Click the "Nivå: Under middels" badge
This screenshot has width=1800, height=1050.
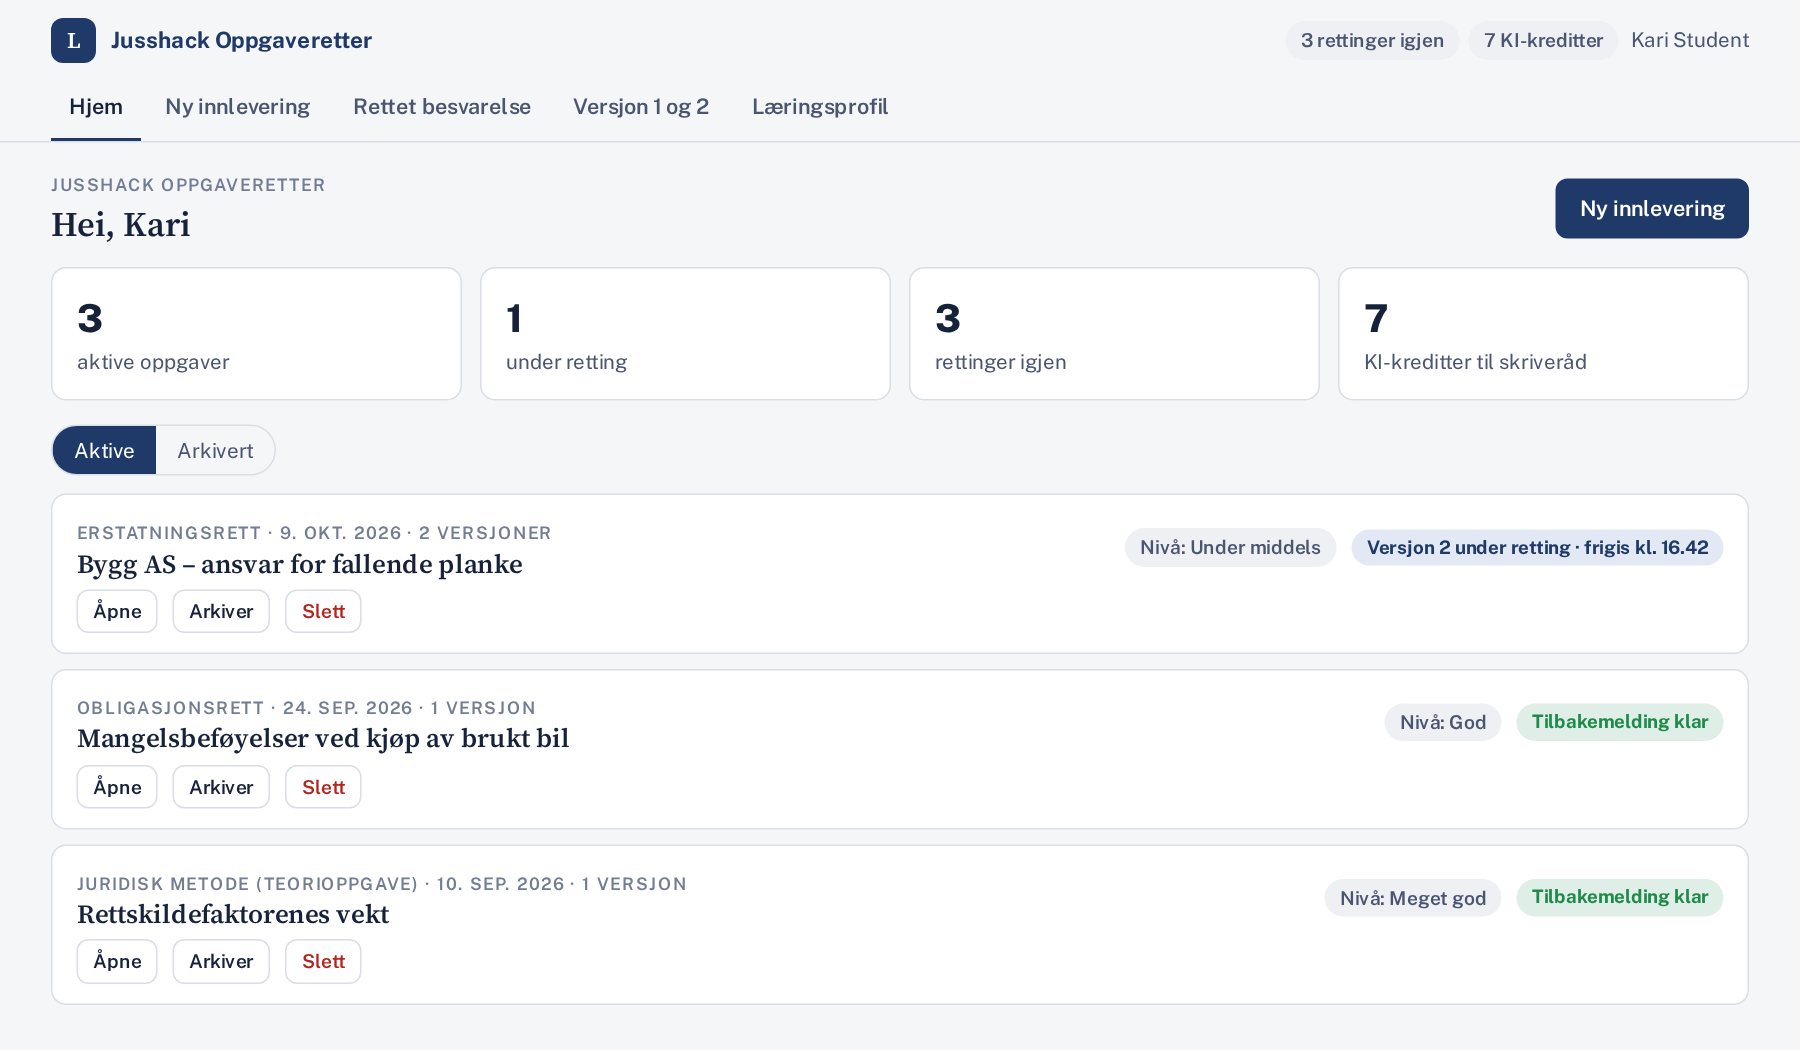point(1230,547)
